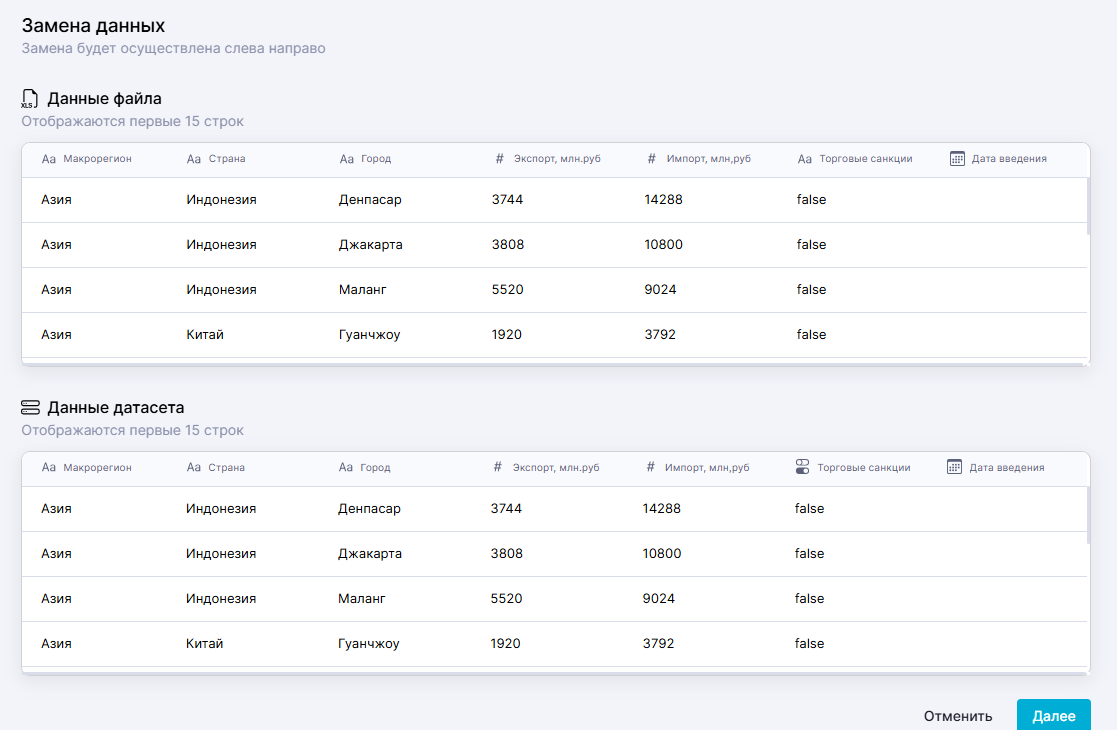Click calendar icon of Дата введения in dataset table
The width and height of the screenshot is (1117, 730).
(954, 467)
